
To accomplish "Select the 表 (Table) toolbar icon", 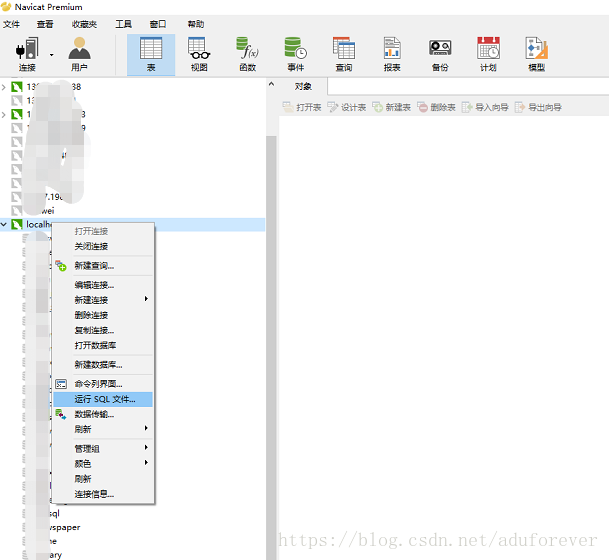I will (151, 55).
